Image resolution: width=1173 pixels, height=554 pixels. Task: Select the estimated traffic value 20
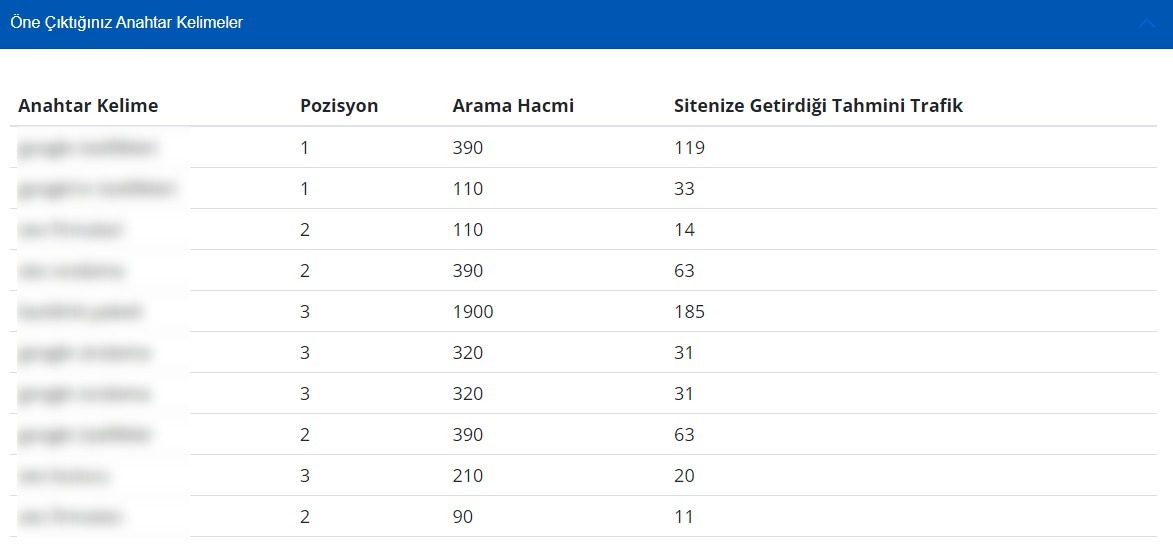coord(684,476)
